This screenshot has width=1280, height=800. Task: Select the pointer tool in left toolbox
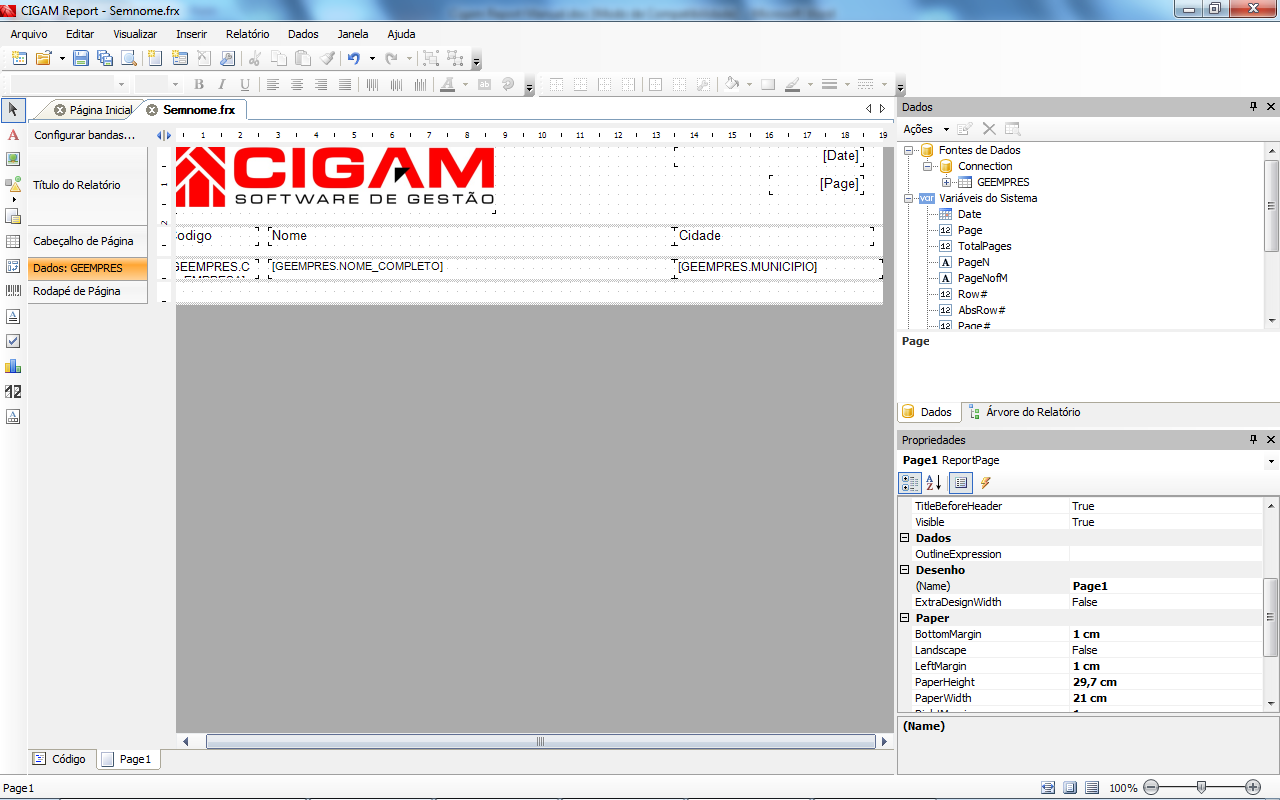tap(13, 109)
